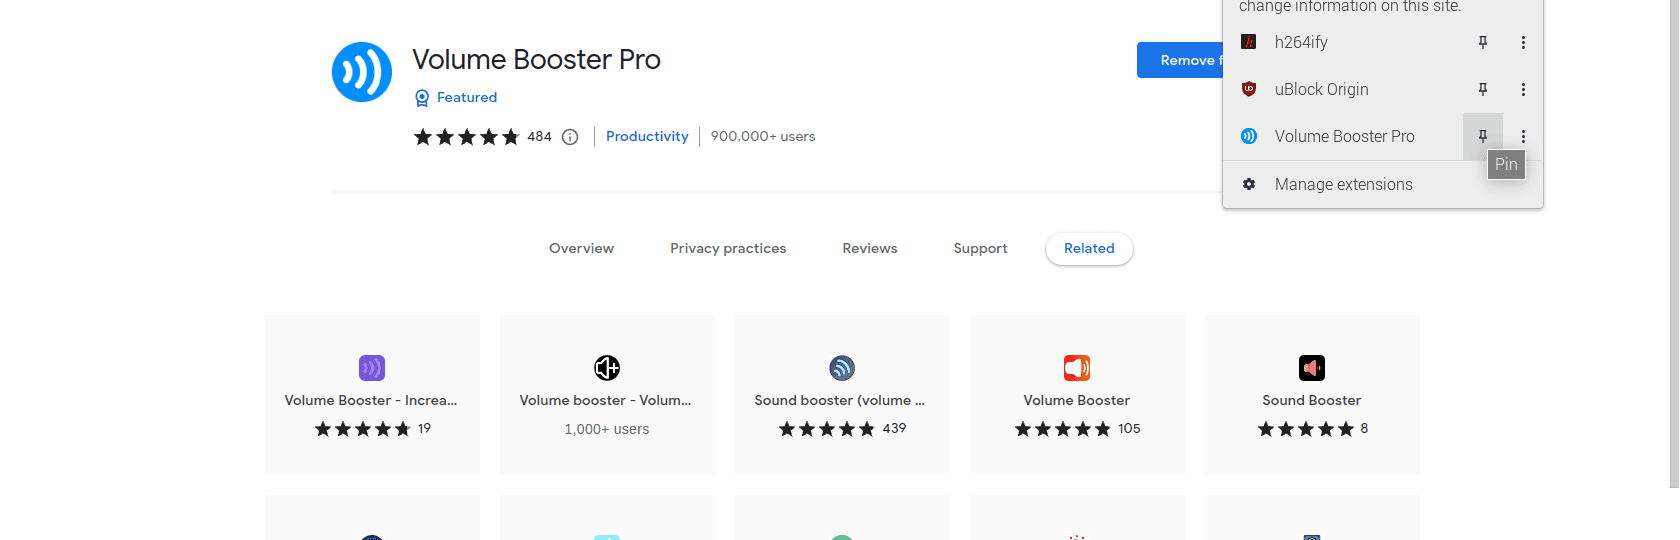This screenshot has height=540, width=1680.
Task: Click the rating info icon beside 484
Action: (570, 137)
